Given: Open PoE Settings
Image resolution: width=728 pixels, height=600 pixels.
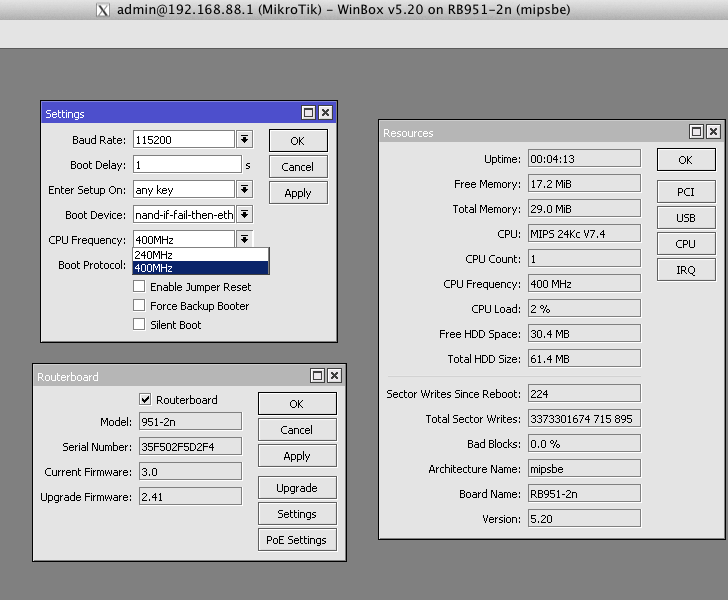Looking at the screenshot, I should tap(297, 540).
